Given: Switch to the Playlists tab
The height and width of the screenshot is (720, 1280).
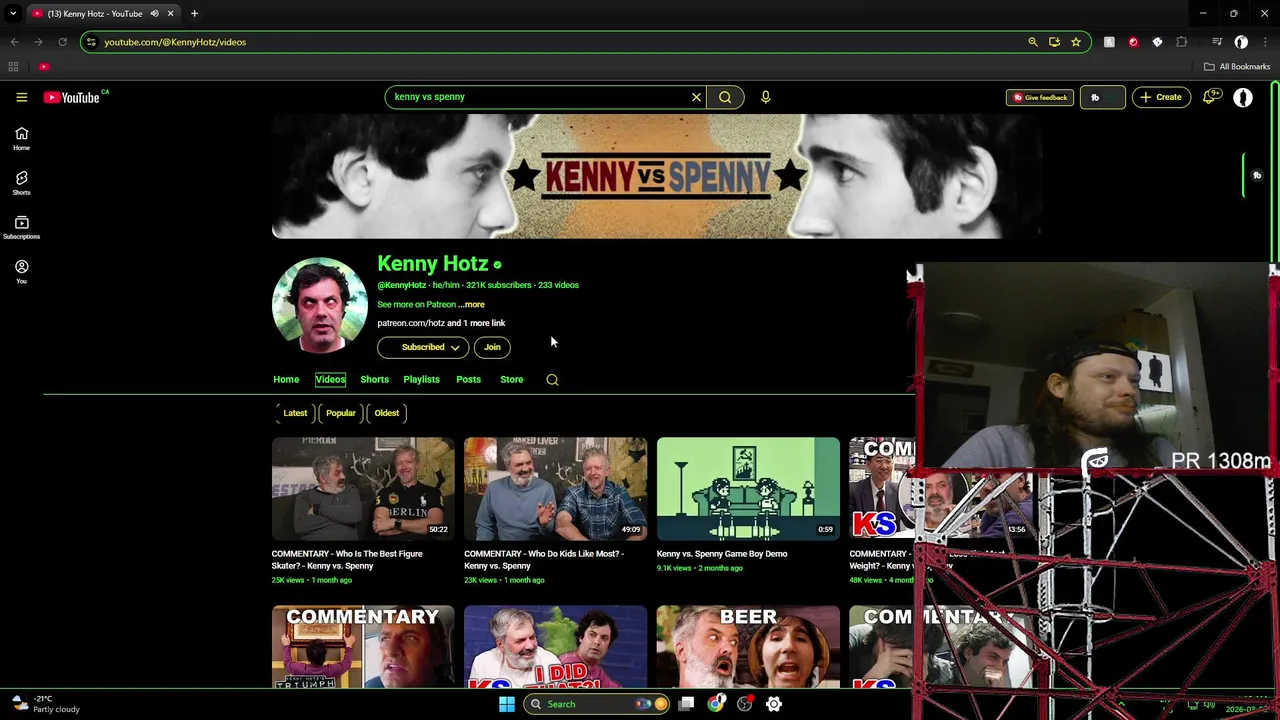Looking at the screenshot, I should click(x=421, y=379).
